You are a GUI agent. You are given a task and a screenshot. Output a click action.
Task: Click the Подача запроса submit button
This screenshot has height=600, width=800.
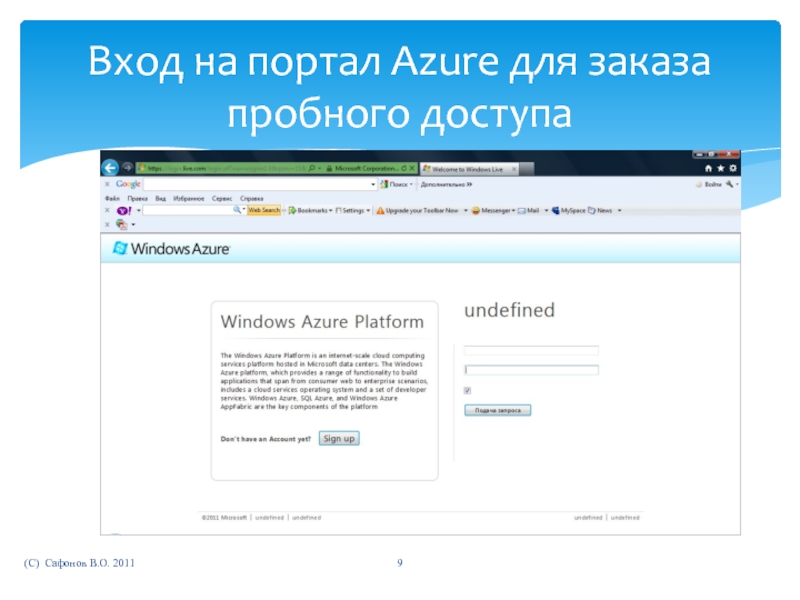[497, 410]
